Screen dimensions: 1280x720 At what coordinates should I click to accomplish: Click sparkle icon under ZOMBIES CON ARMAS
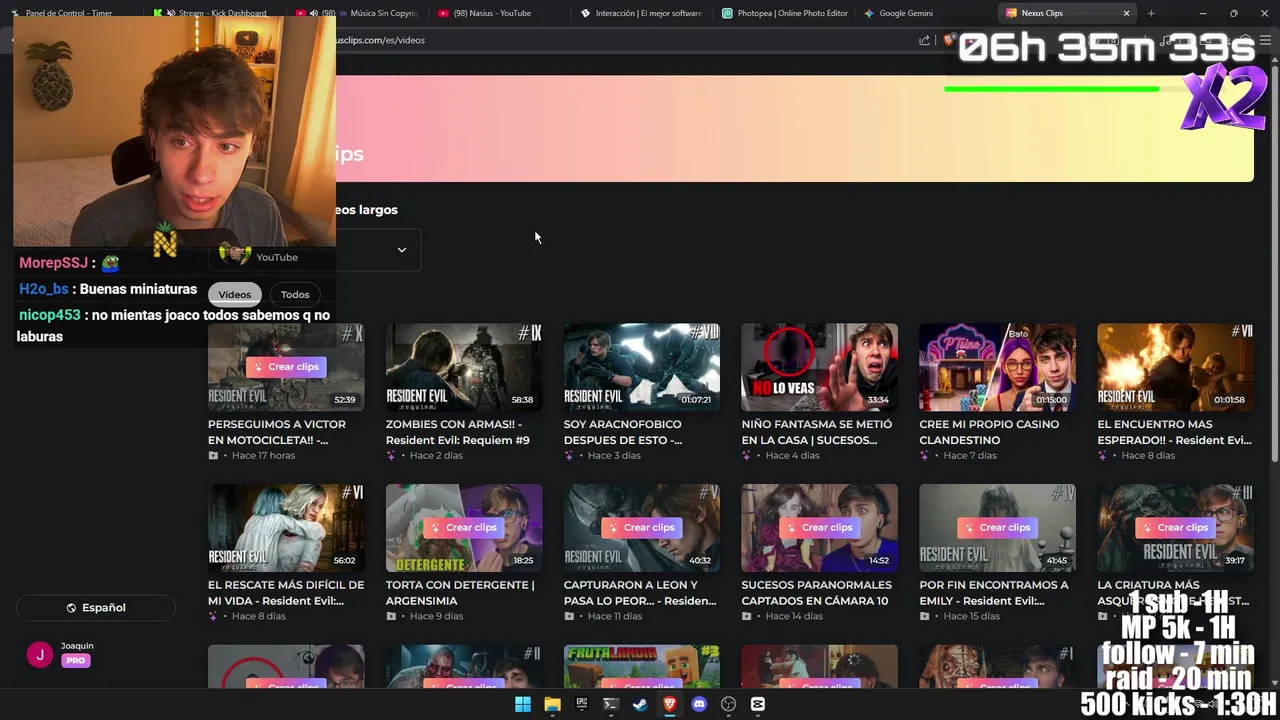(x=391, y=456)
